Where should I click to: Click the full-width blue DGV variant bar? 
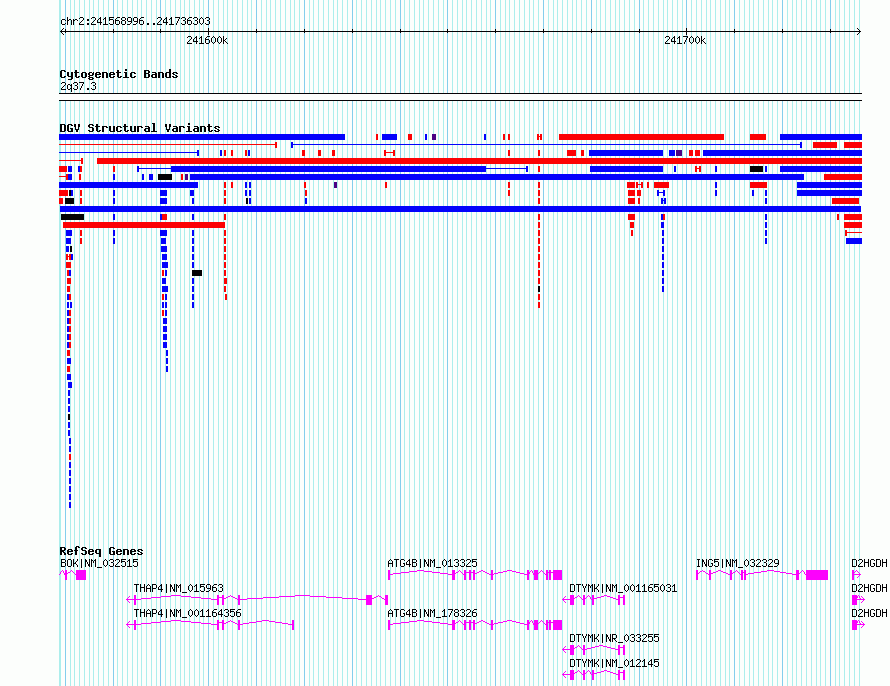[x=460, y=209]
